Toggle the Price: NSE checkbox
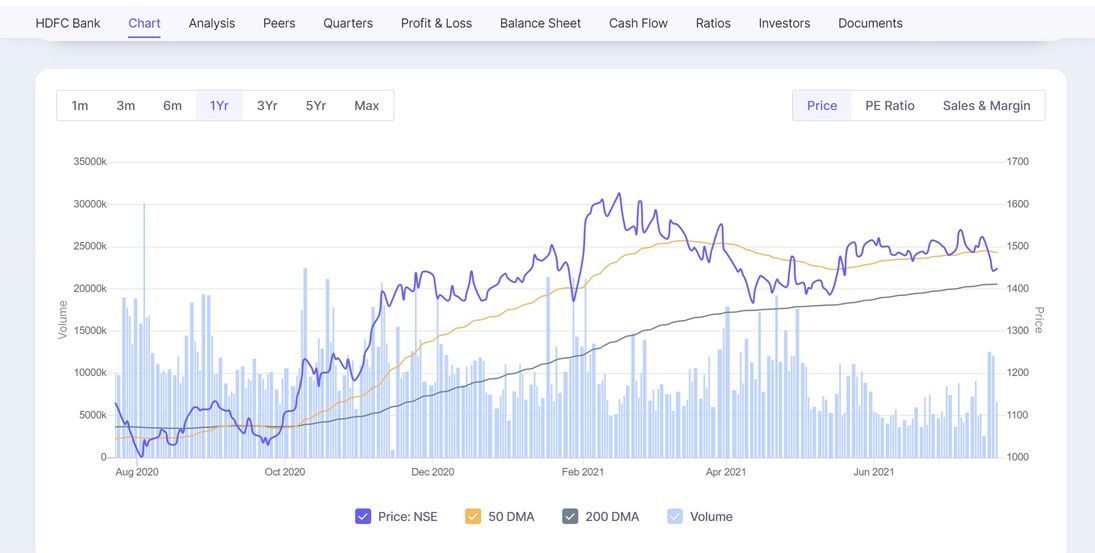This screenshot has width=1095, height=553. tap(363, 517)
